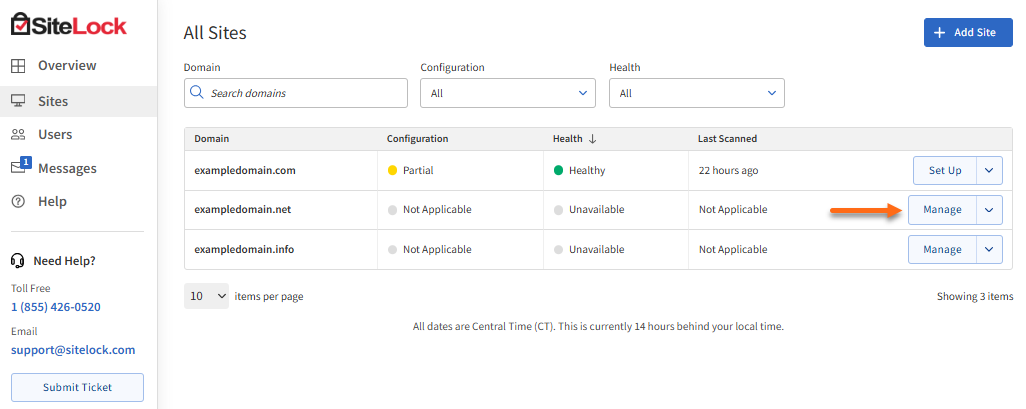Click Manage for exampledomain.net
The width and height of the screenshot is (1026, 409).
[942, 209]
